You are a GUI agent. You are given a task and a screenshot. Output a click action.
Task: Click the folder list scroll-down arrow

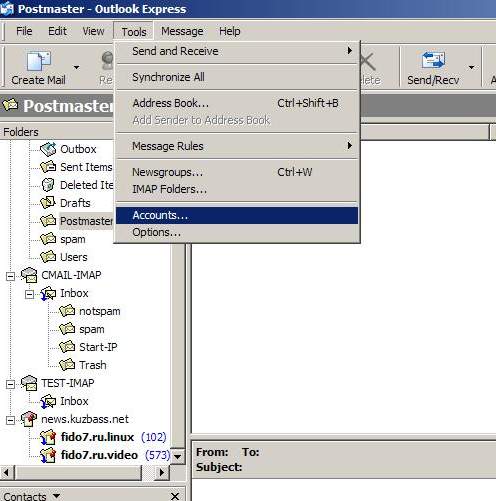(178, 456)
